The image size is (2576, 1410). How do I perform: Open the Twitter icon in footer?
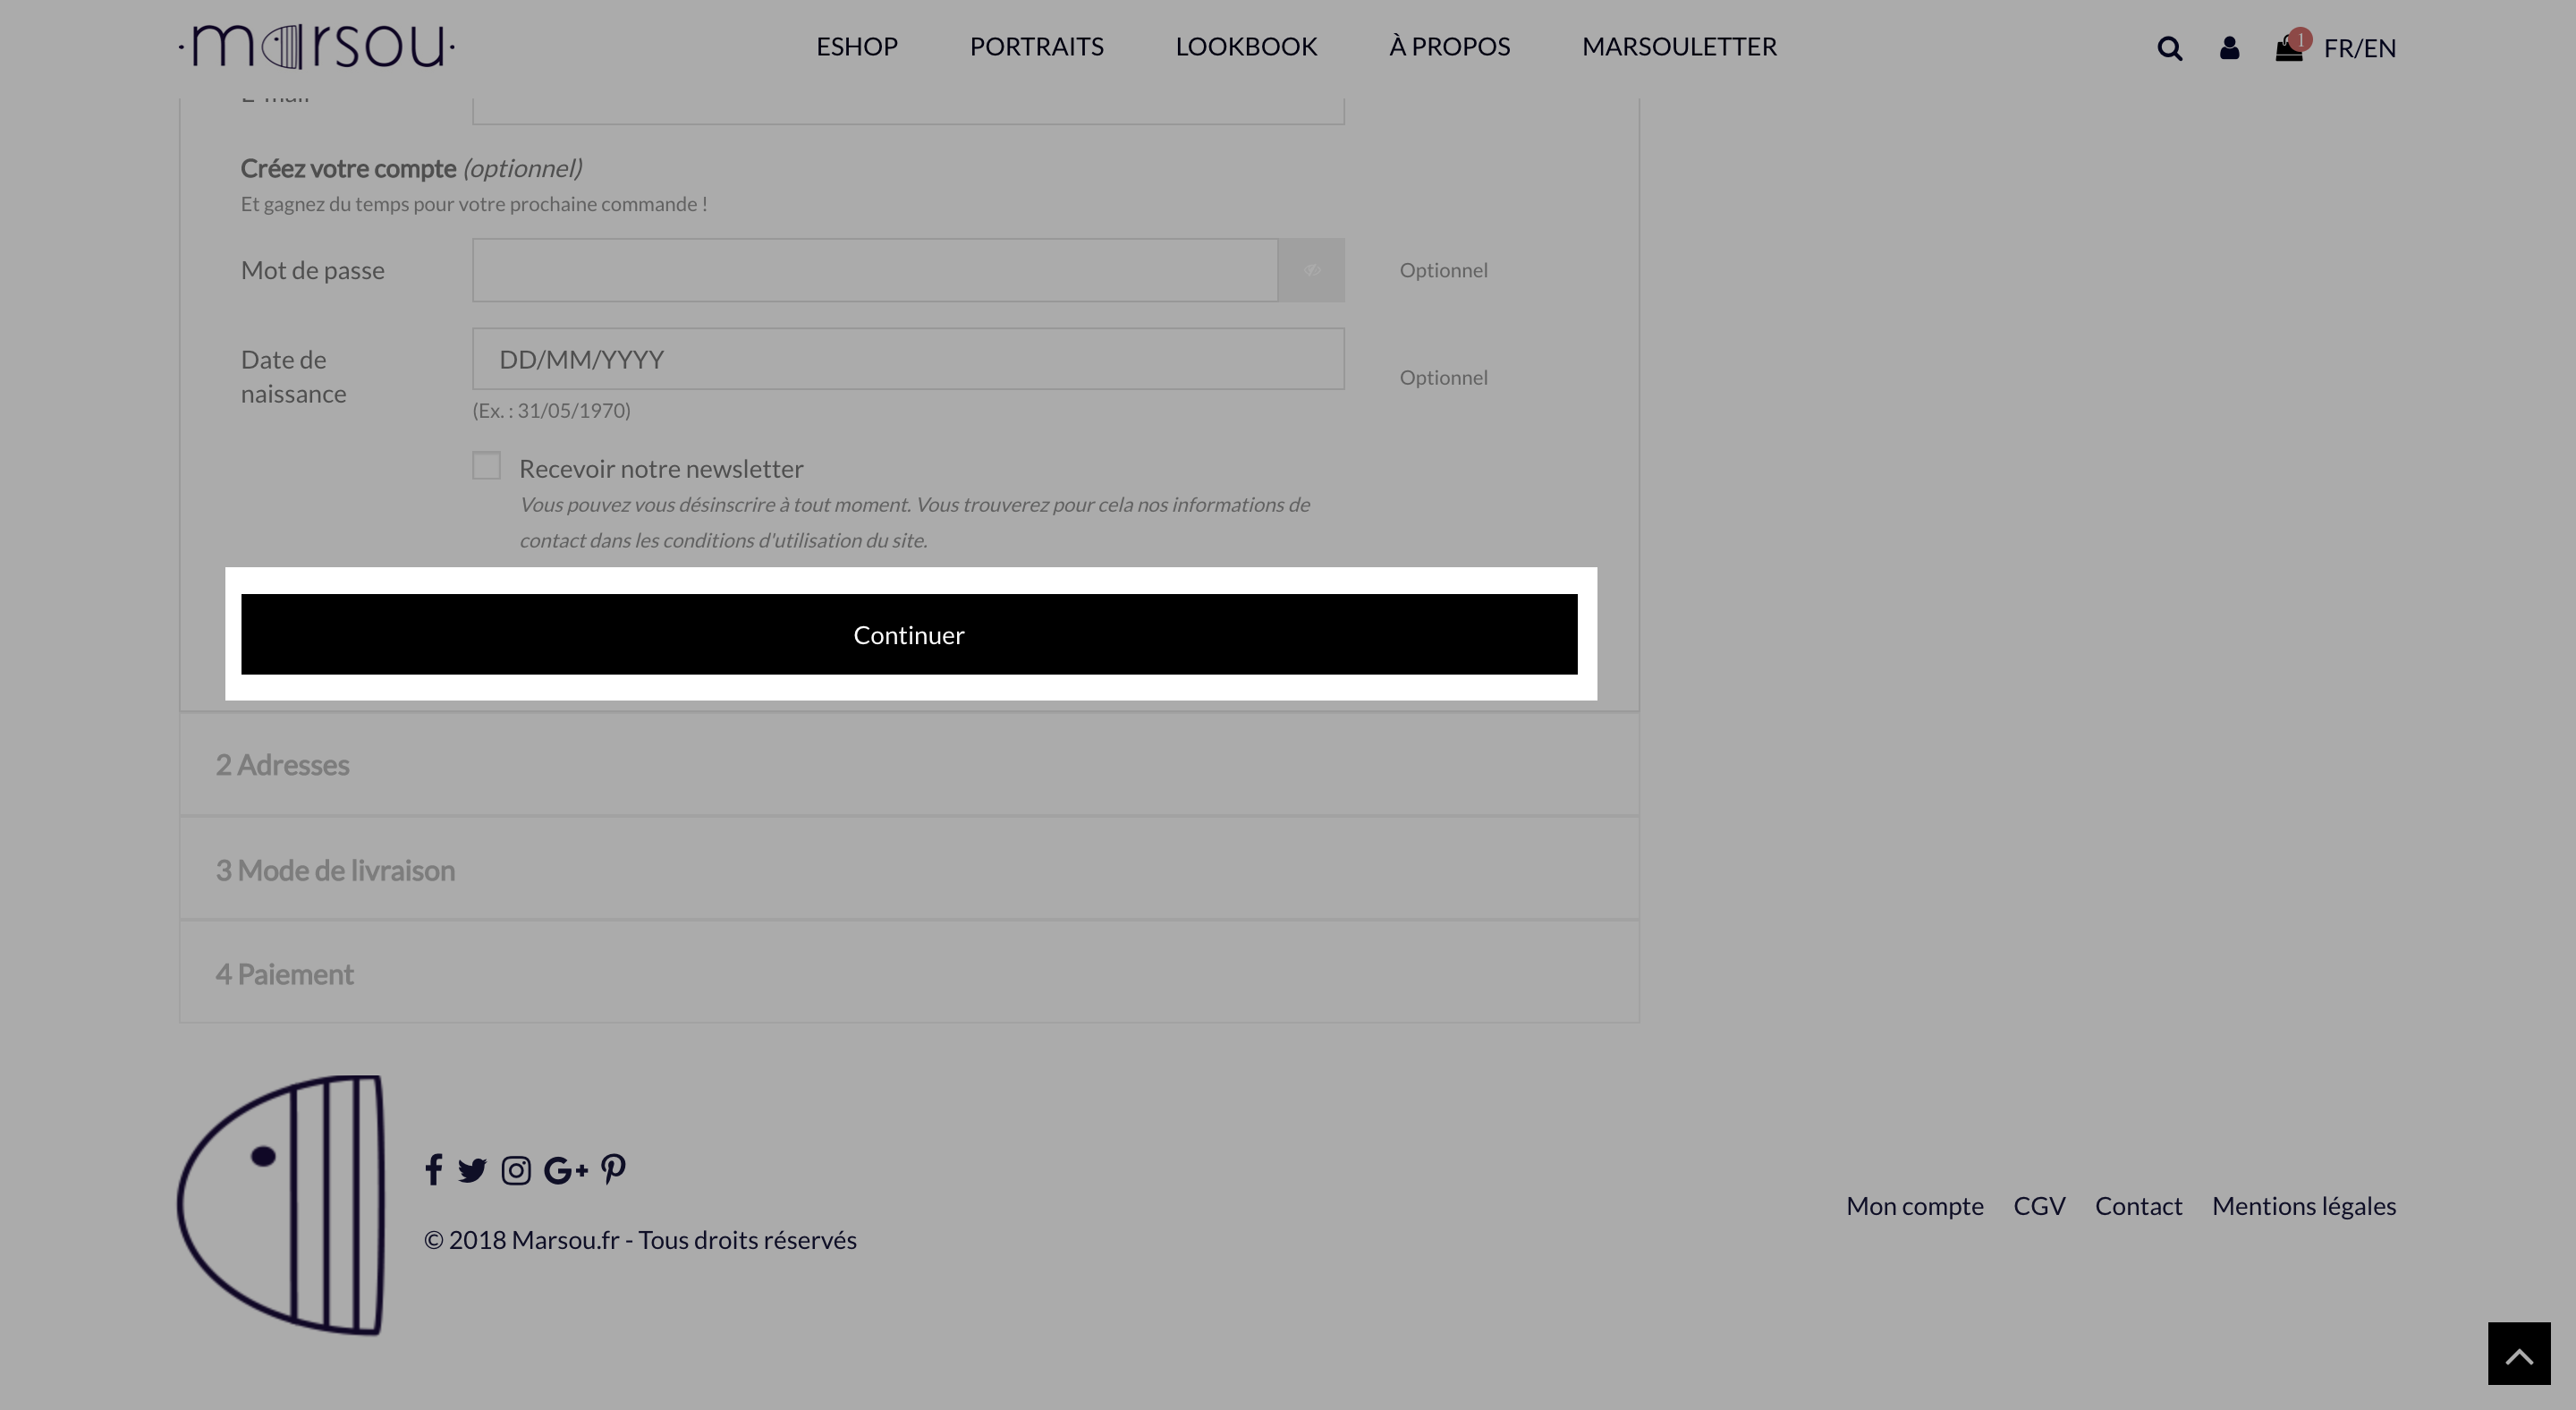pos(472,1170)
